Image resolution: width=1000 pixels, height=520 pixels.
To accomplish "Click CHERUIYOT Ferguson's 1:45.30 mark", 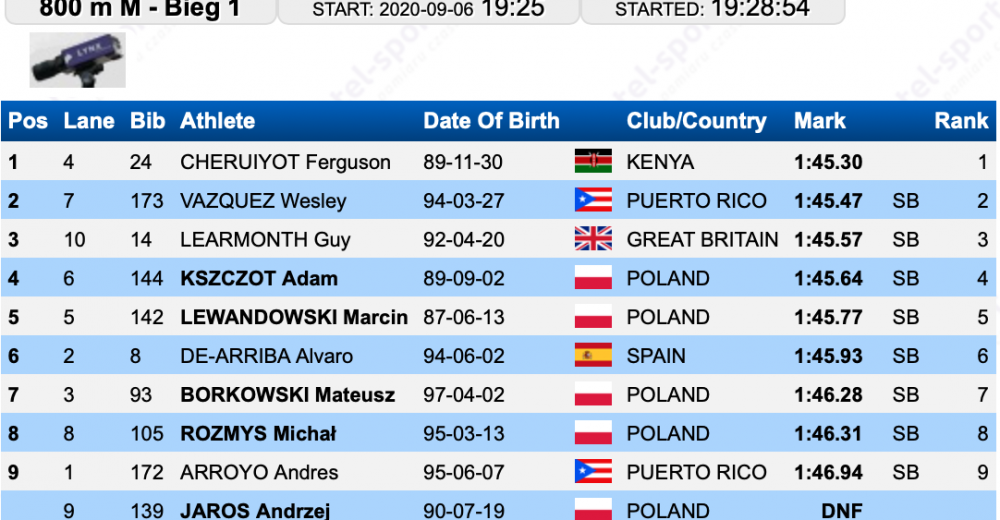I will [x=828, y=162].
